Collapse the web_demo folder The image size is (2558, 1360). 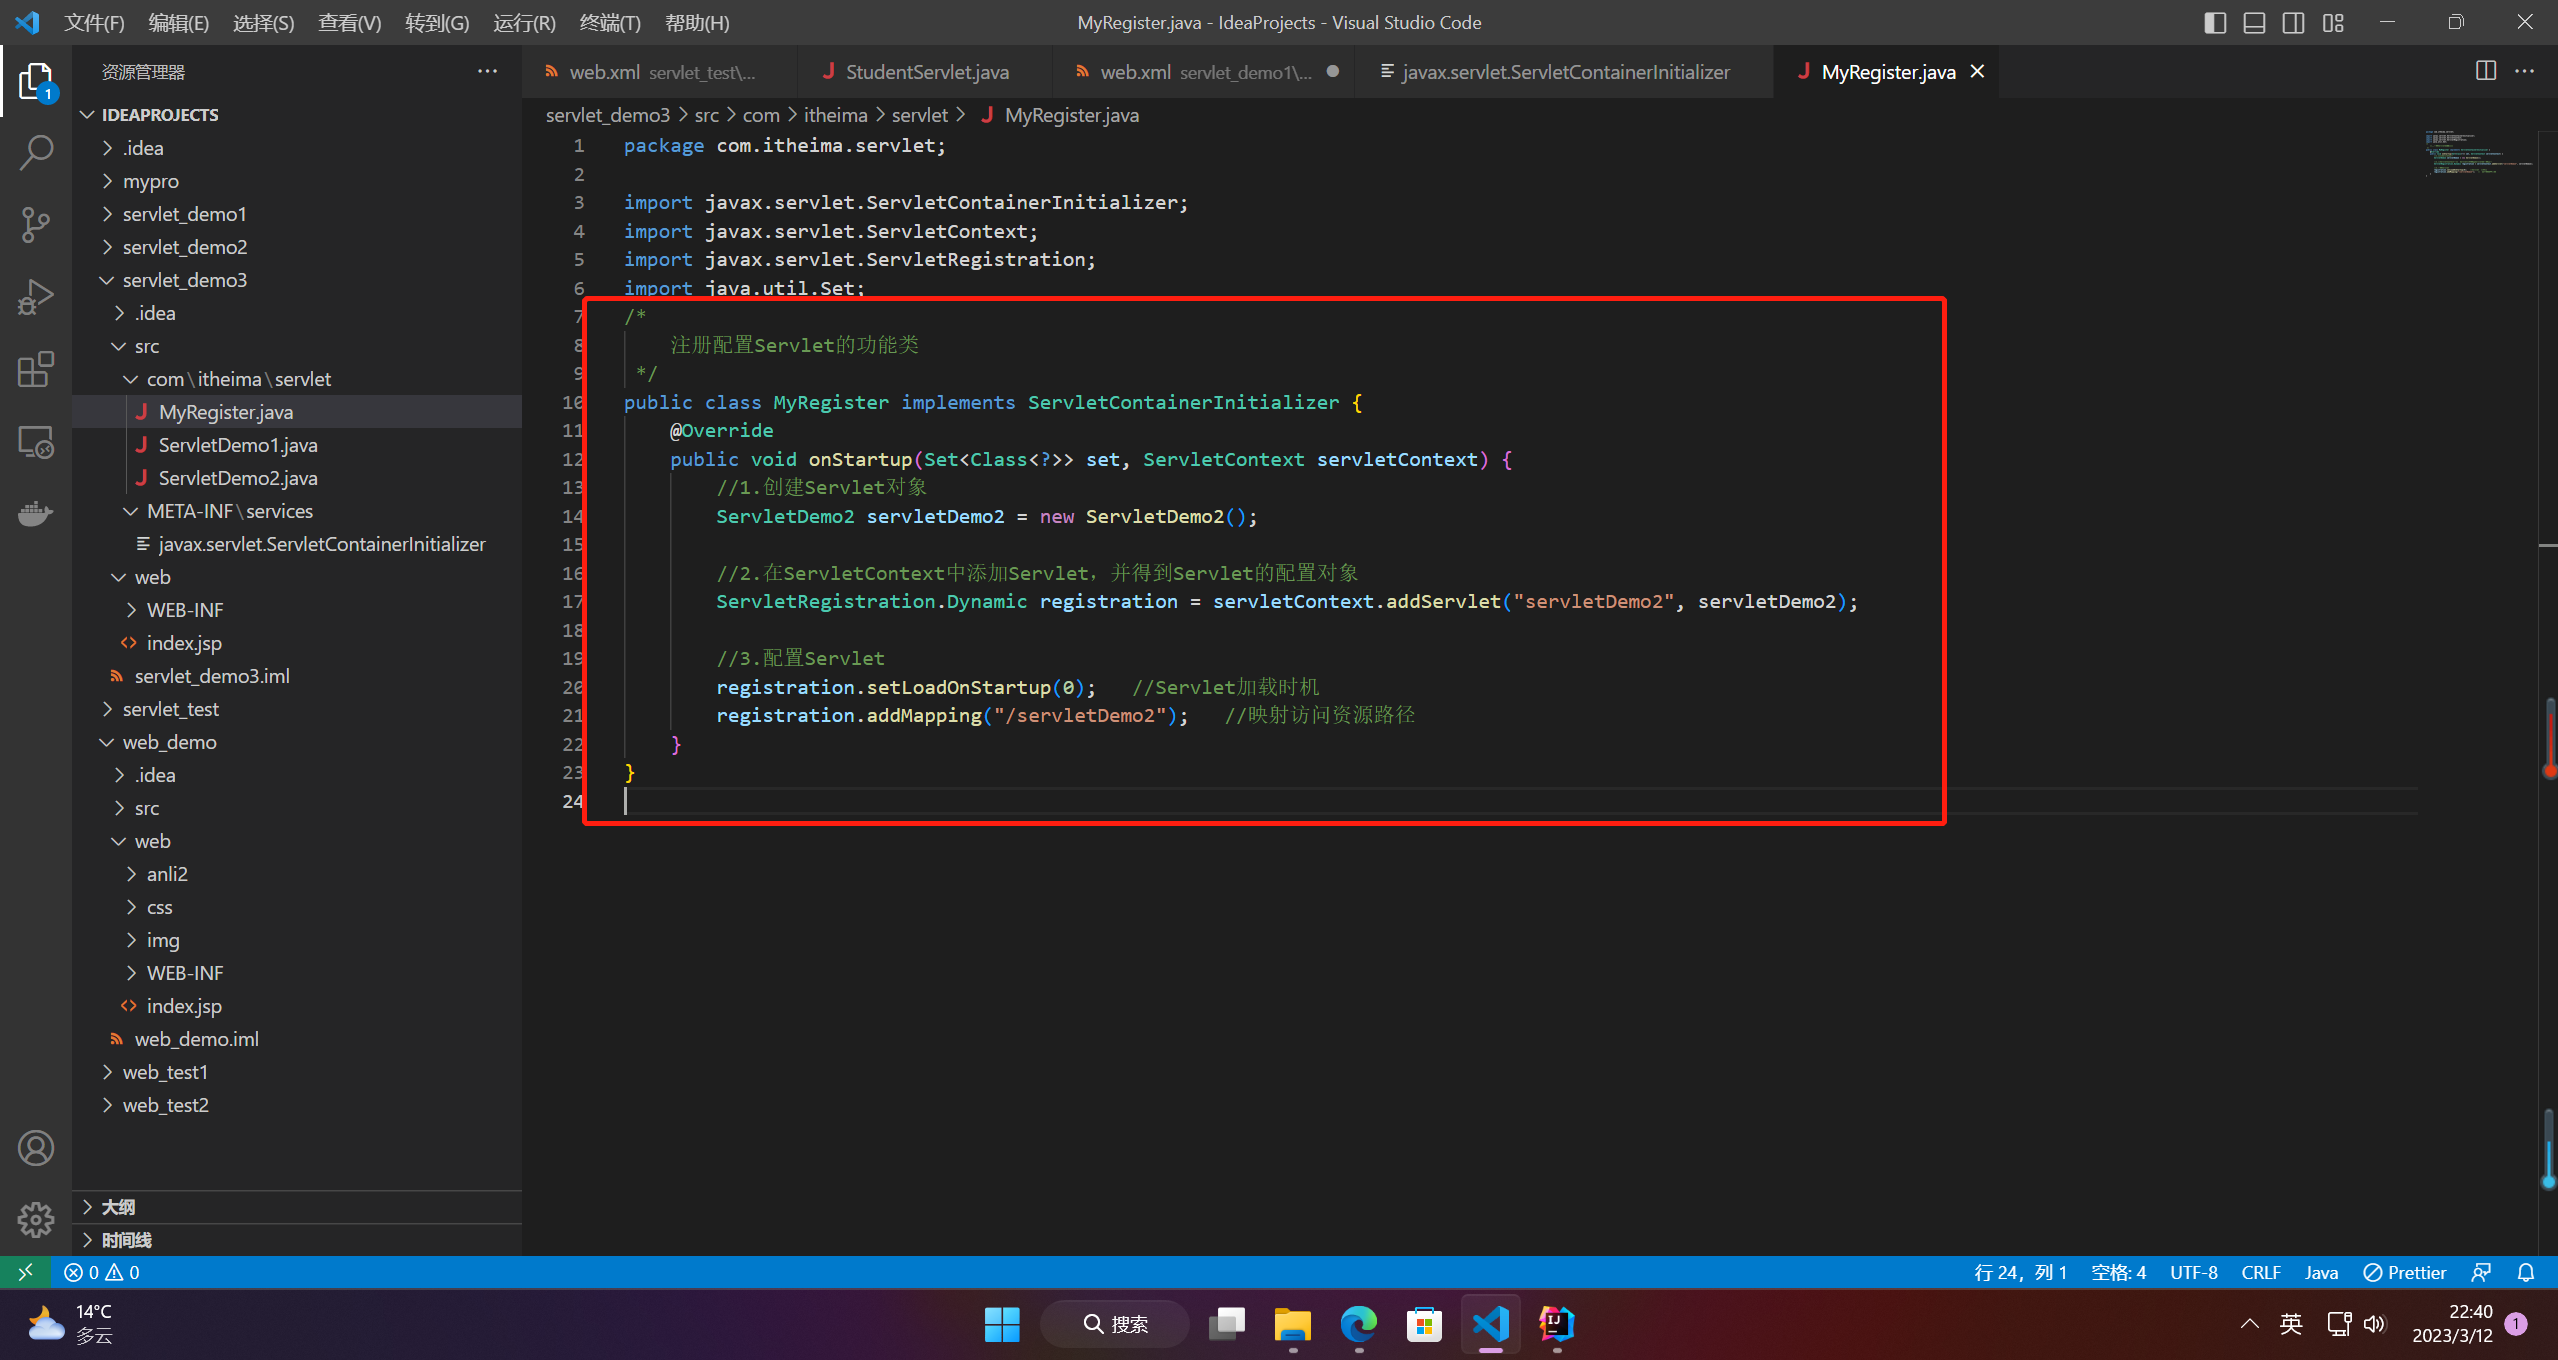169,742
